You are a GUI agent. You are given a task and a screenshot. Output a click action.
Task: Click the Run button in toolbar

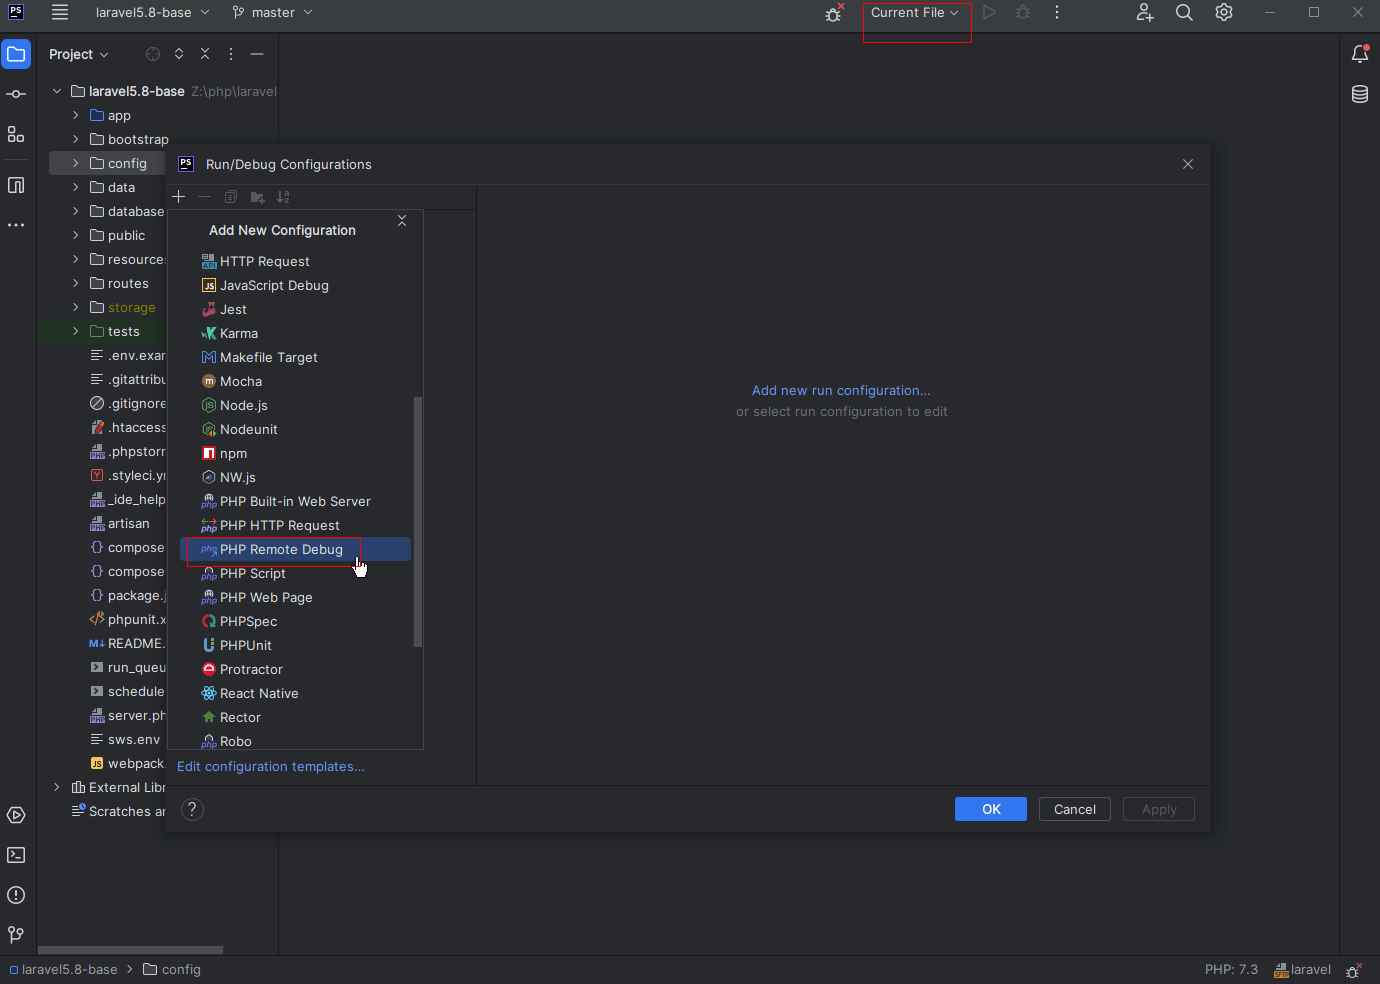tap(989, 13)
